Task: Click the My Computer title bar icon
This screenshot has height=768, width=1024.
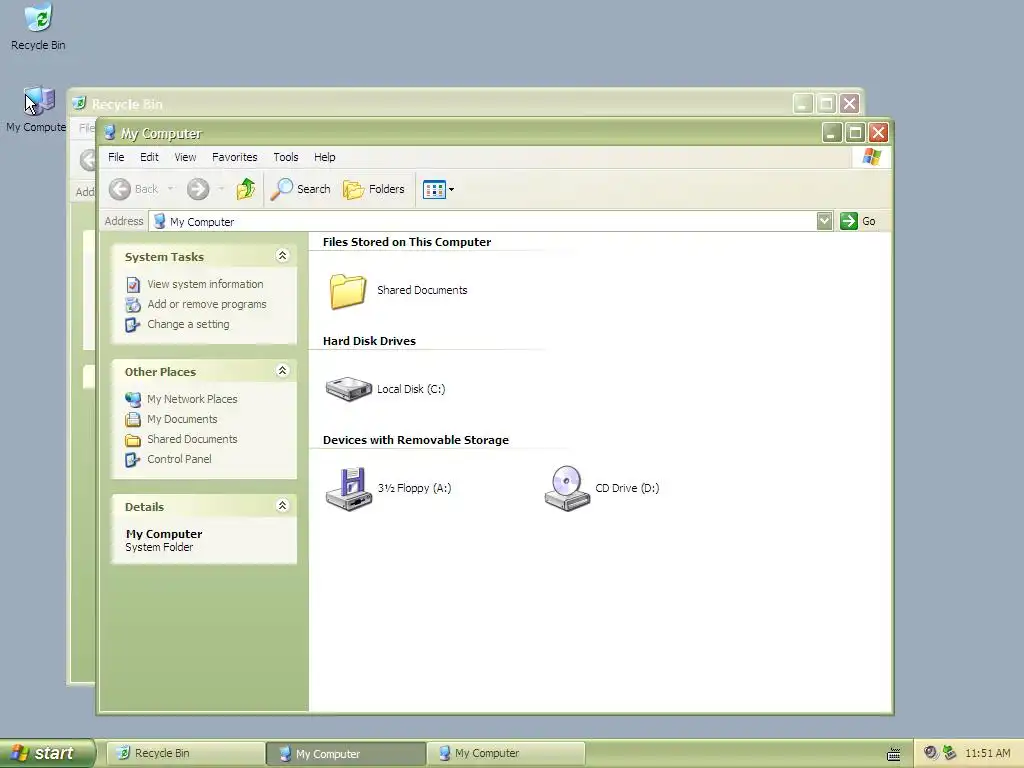Action: tap(110, 133)
